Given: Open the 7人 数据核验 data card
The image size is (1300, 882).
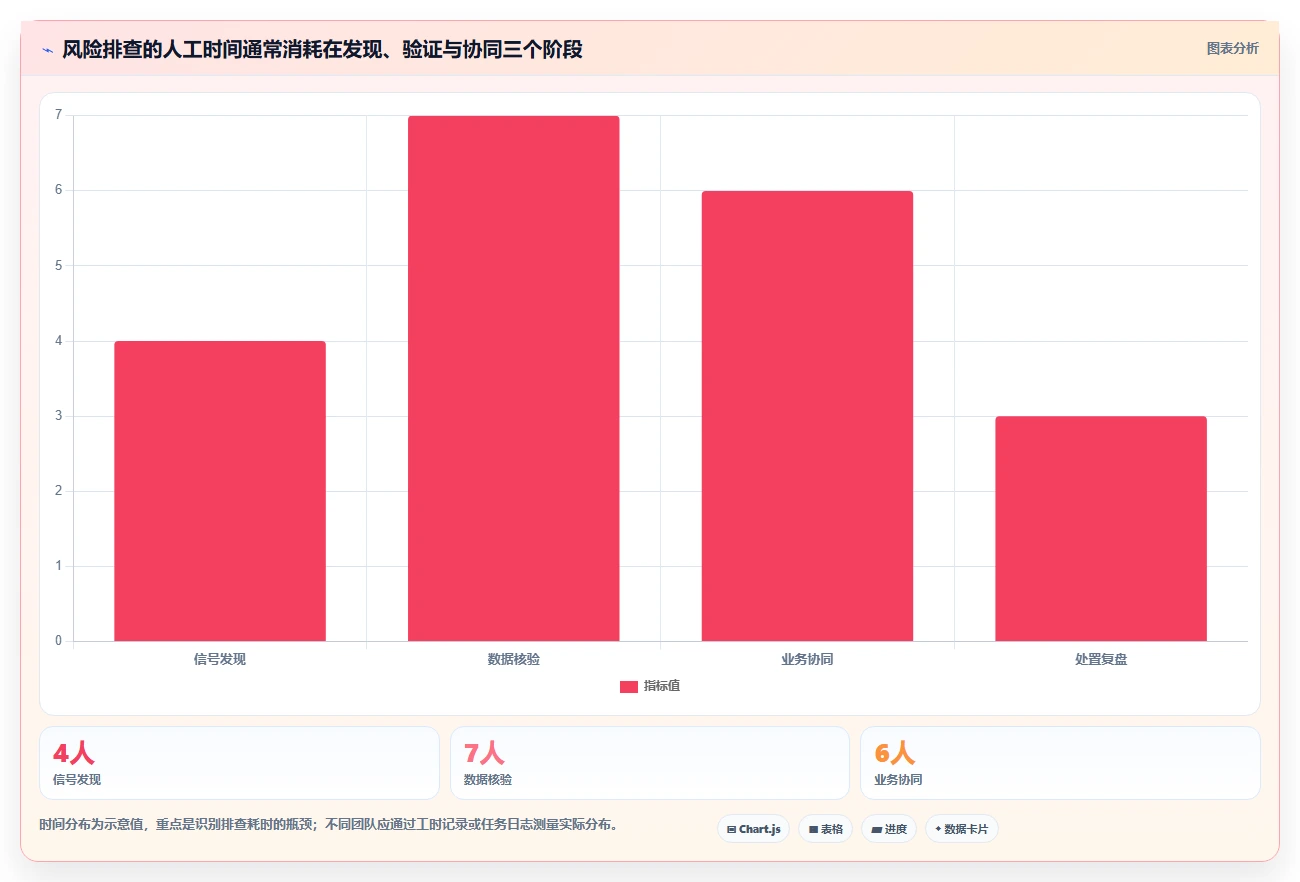Looking at the screenshot, I should point(650,763).
